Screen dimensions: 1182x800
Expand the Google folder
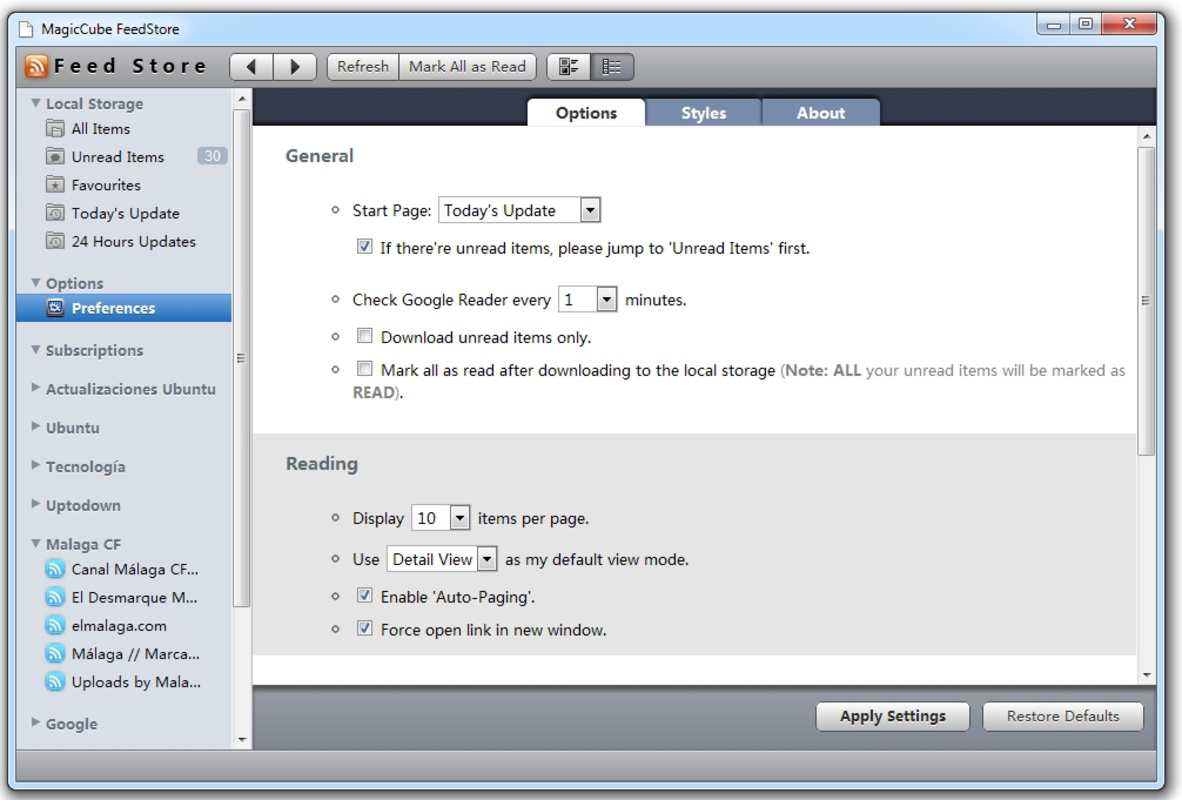(x=35, y=722)
